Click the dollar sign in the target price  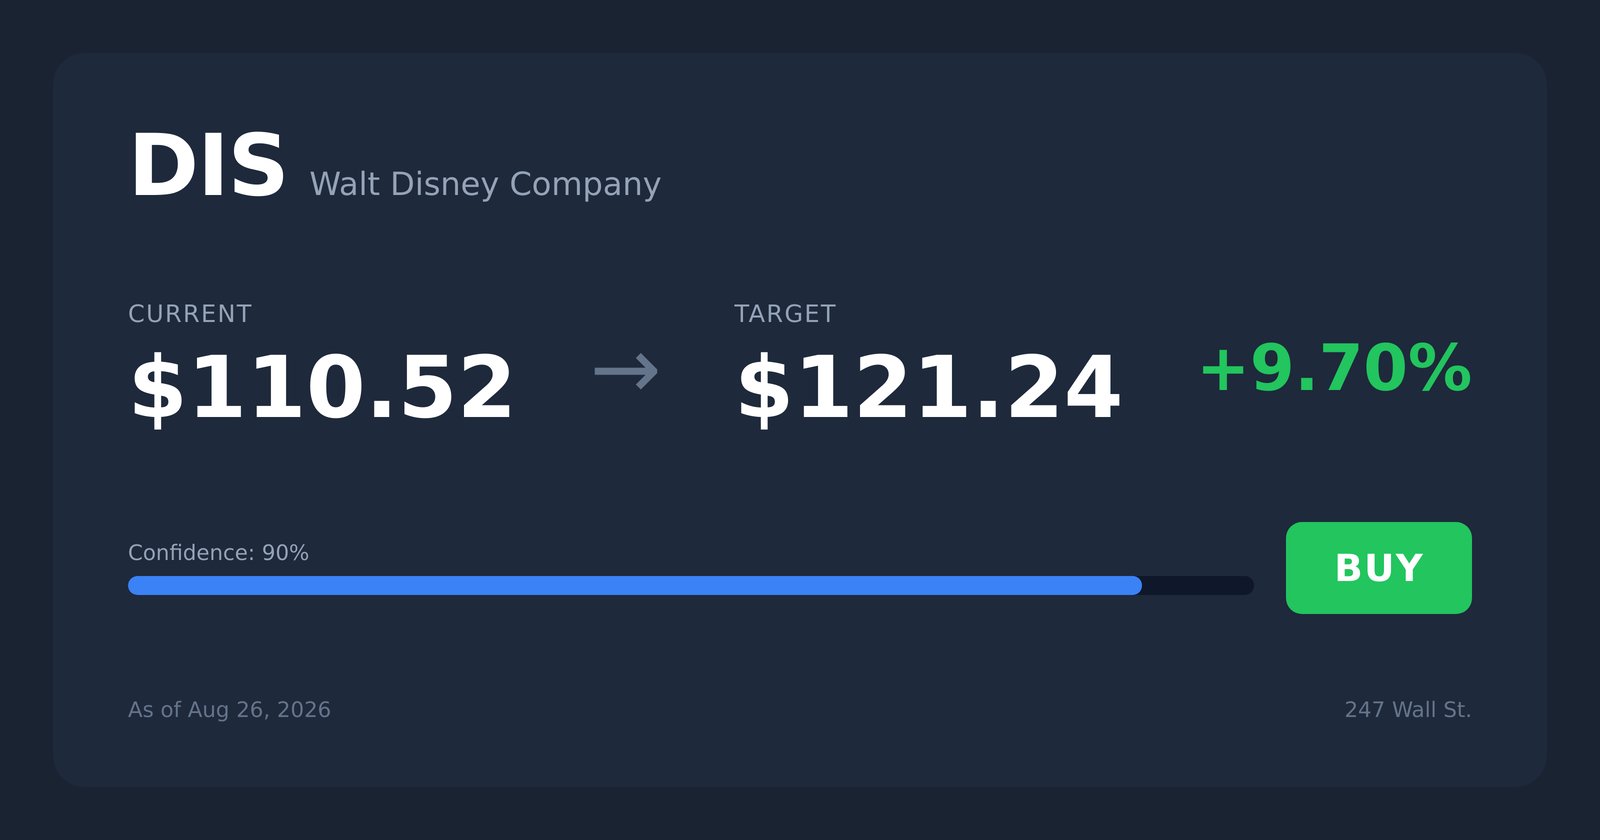pyautogui.click(x=764, y=390)
